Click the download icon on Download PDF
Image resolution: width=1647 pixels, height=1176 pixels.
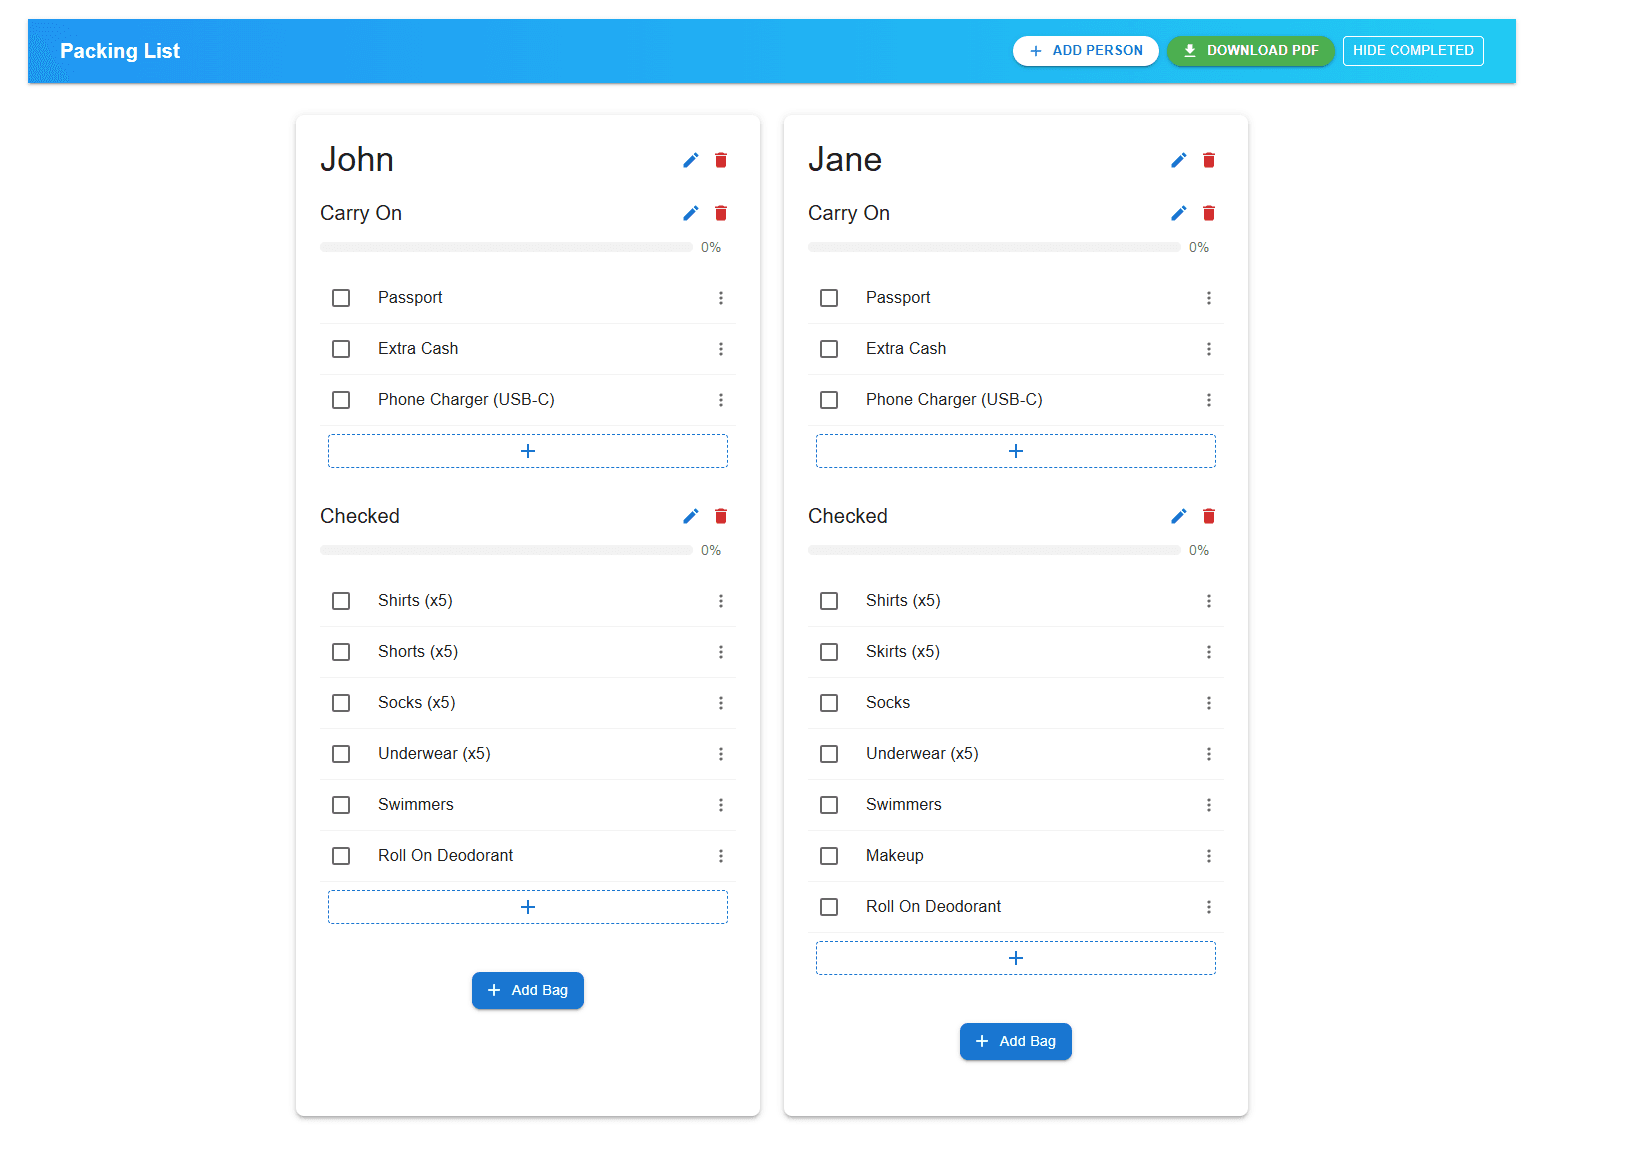[x=1190, y=50]
